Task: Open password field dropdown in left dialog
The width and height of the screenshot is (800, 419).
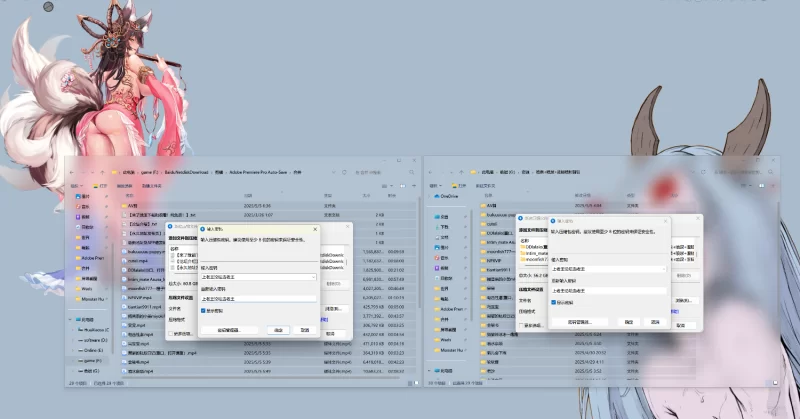Action: tap(313, 277)
